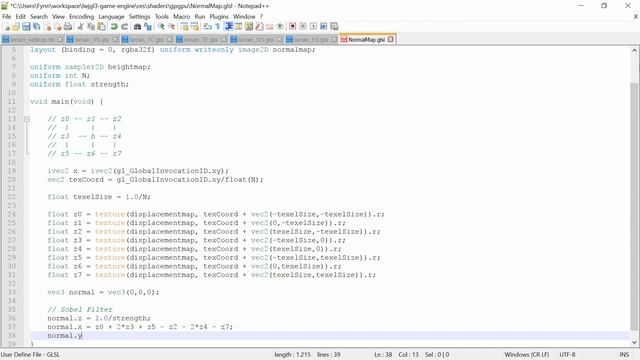640x360 pixels.
Task: Start macro recording with the red record icon
Action: 292,27
